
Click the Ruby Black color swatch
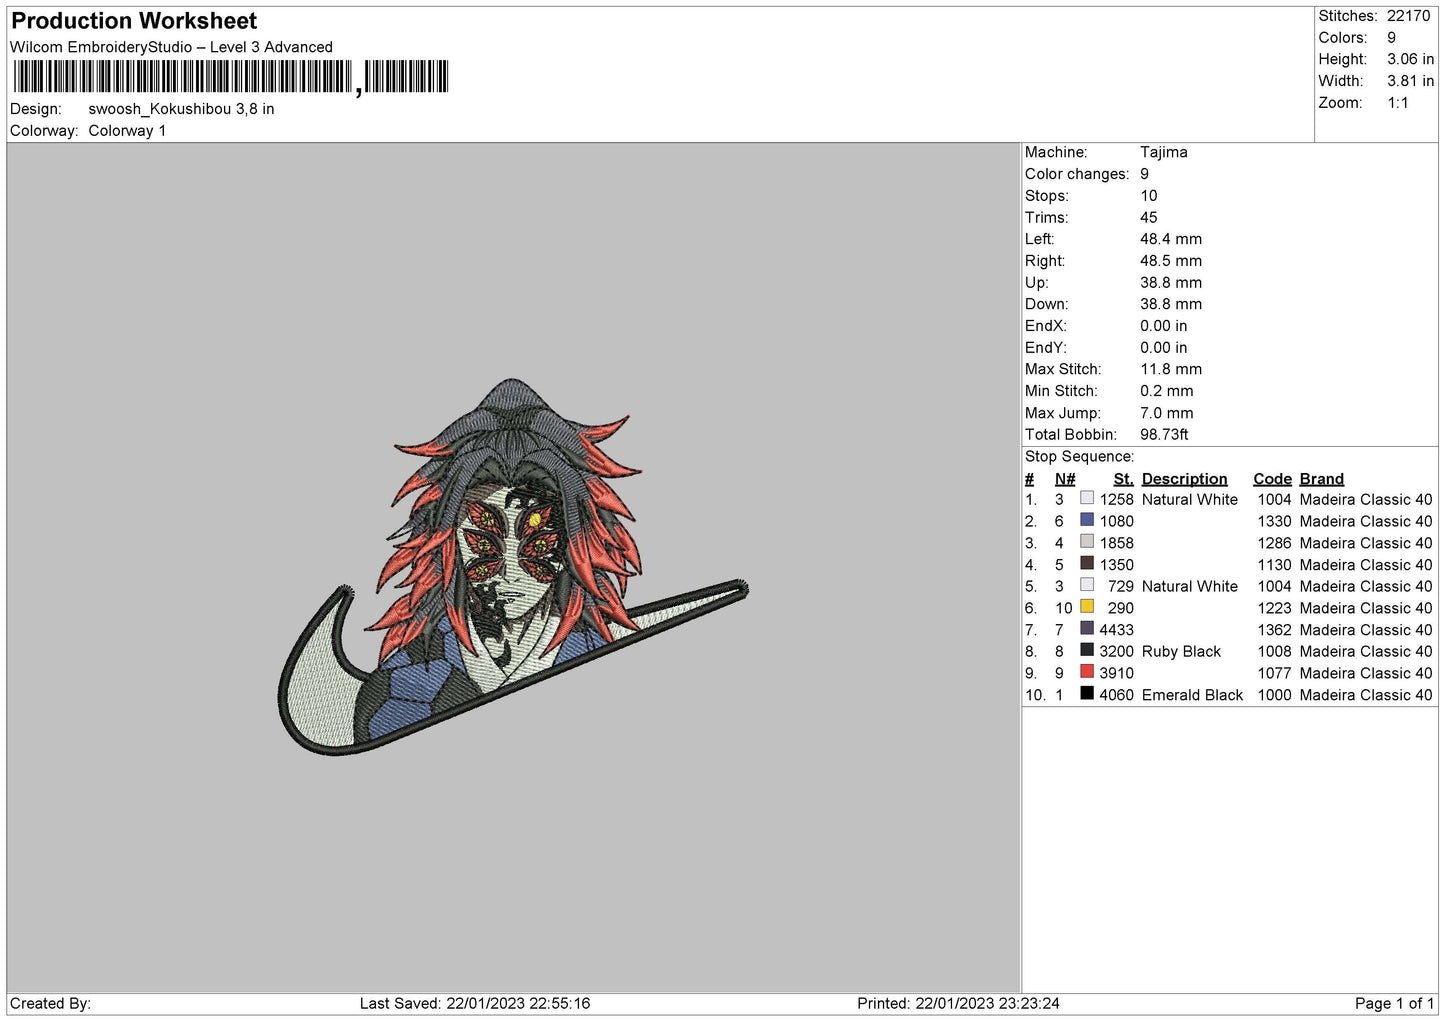1087,650
